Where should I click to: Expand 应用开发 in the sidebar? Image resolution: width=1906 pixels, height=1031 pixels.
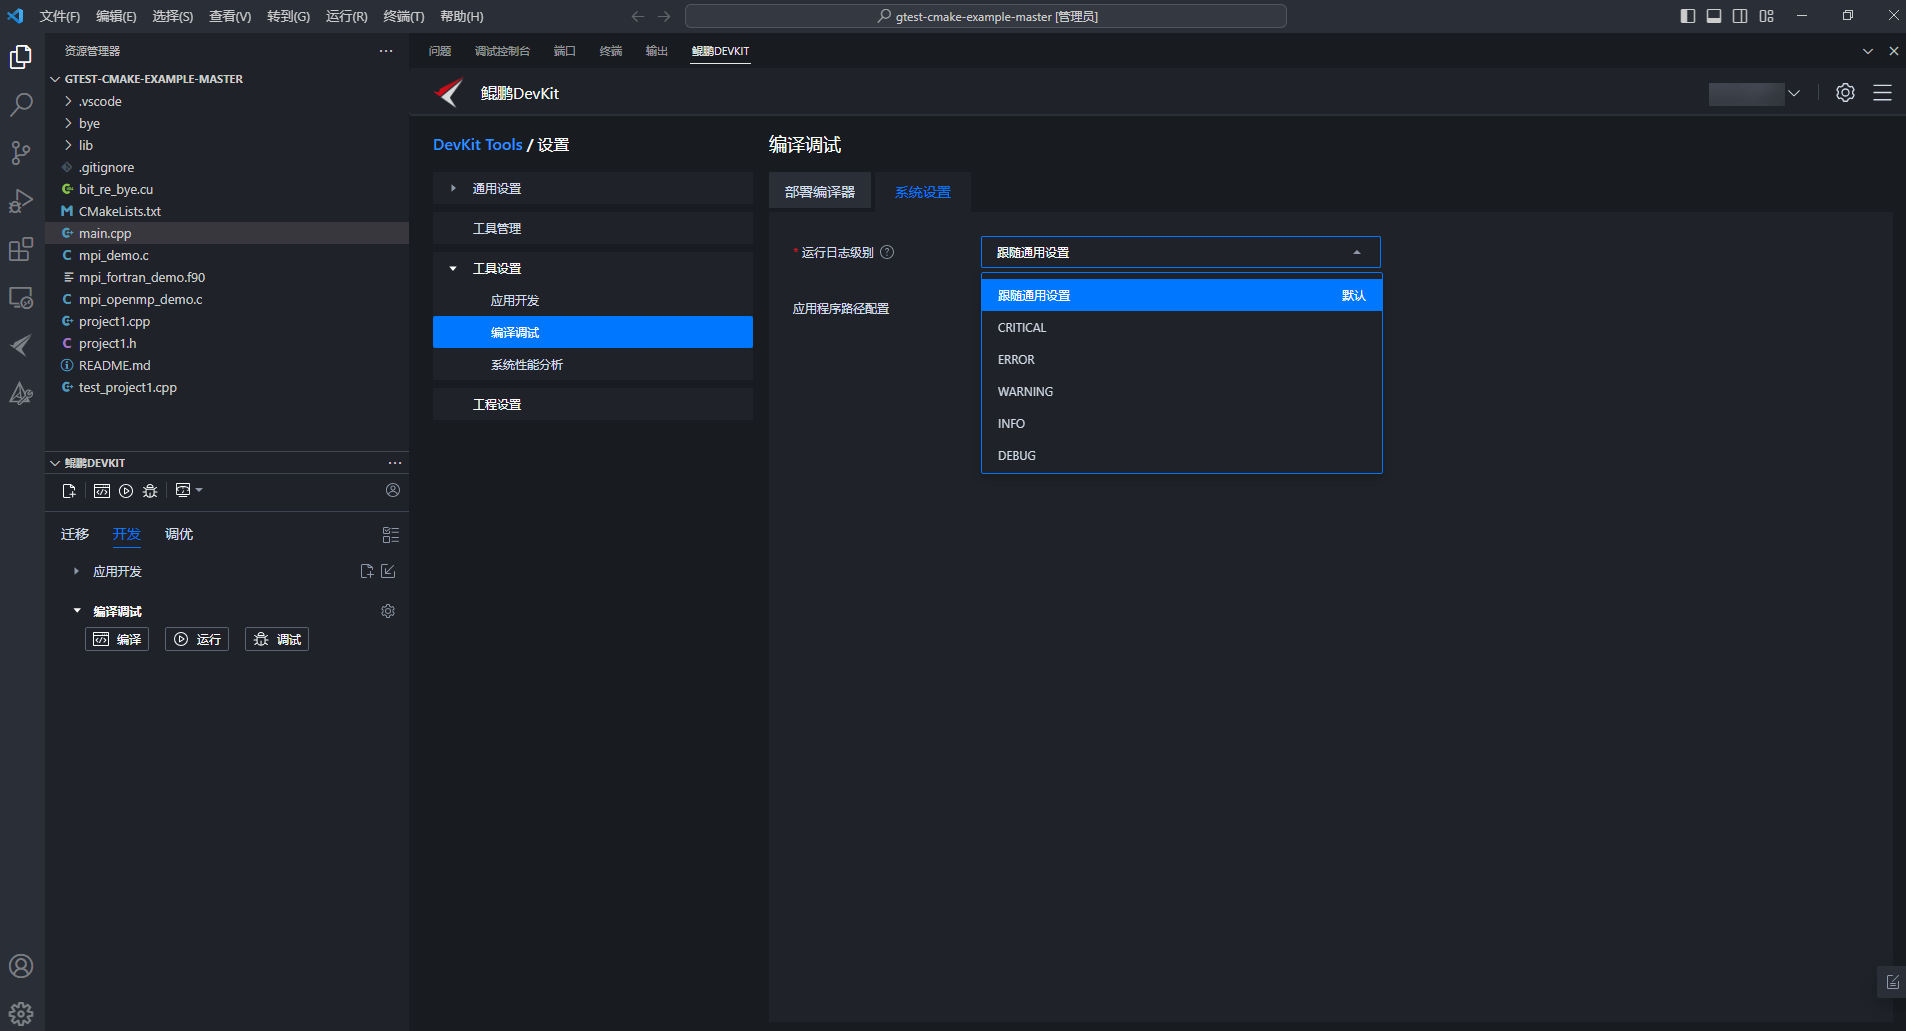pos(76,571)
